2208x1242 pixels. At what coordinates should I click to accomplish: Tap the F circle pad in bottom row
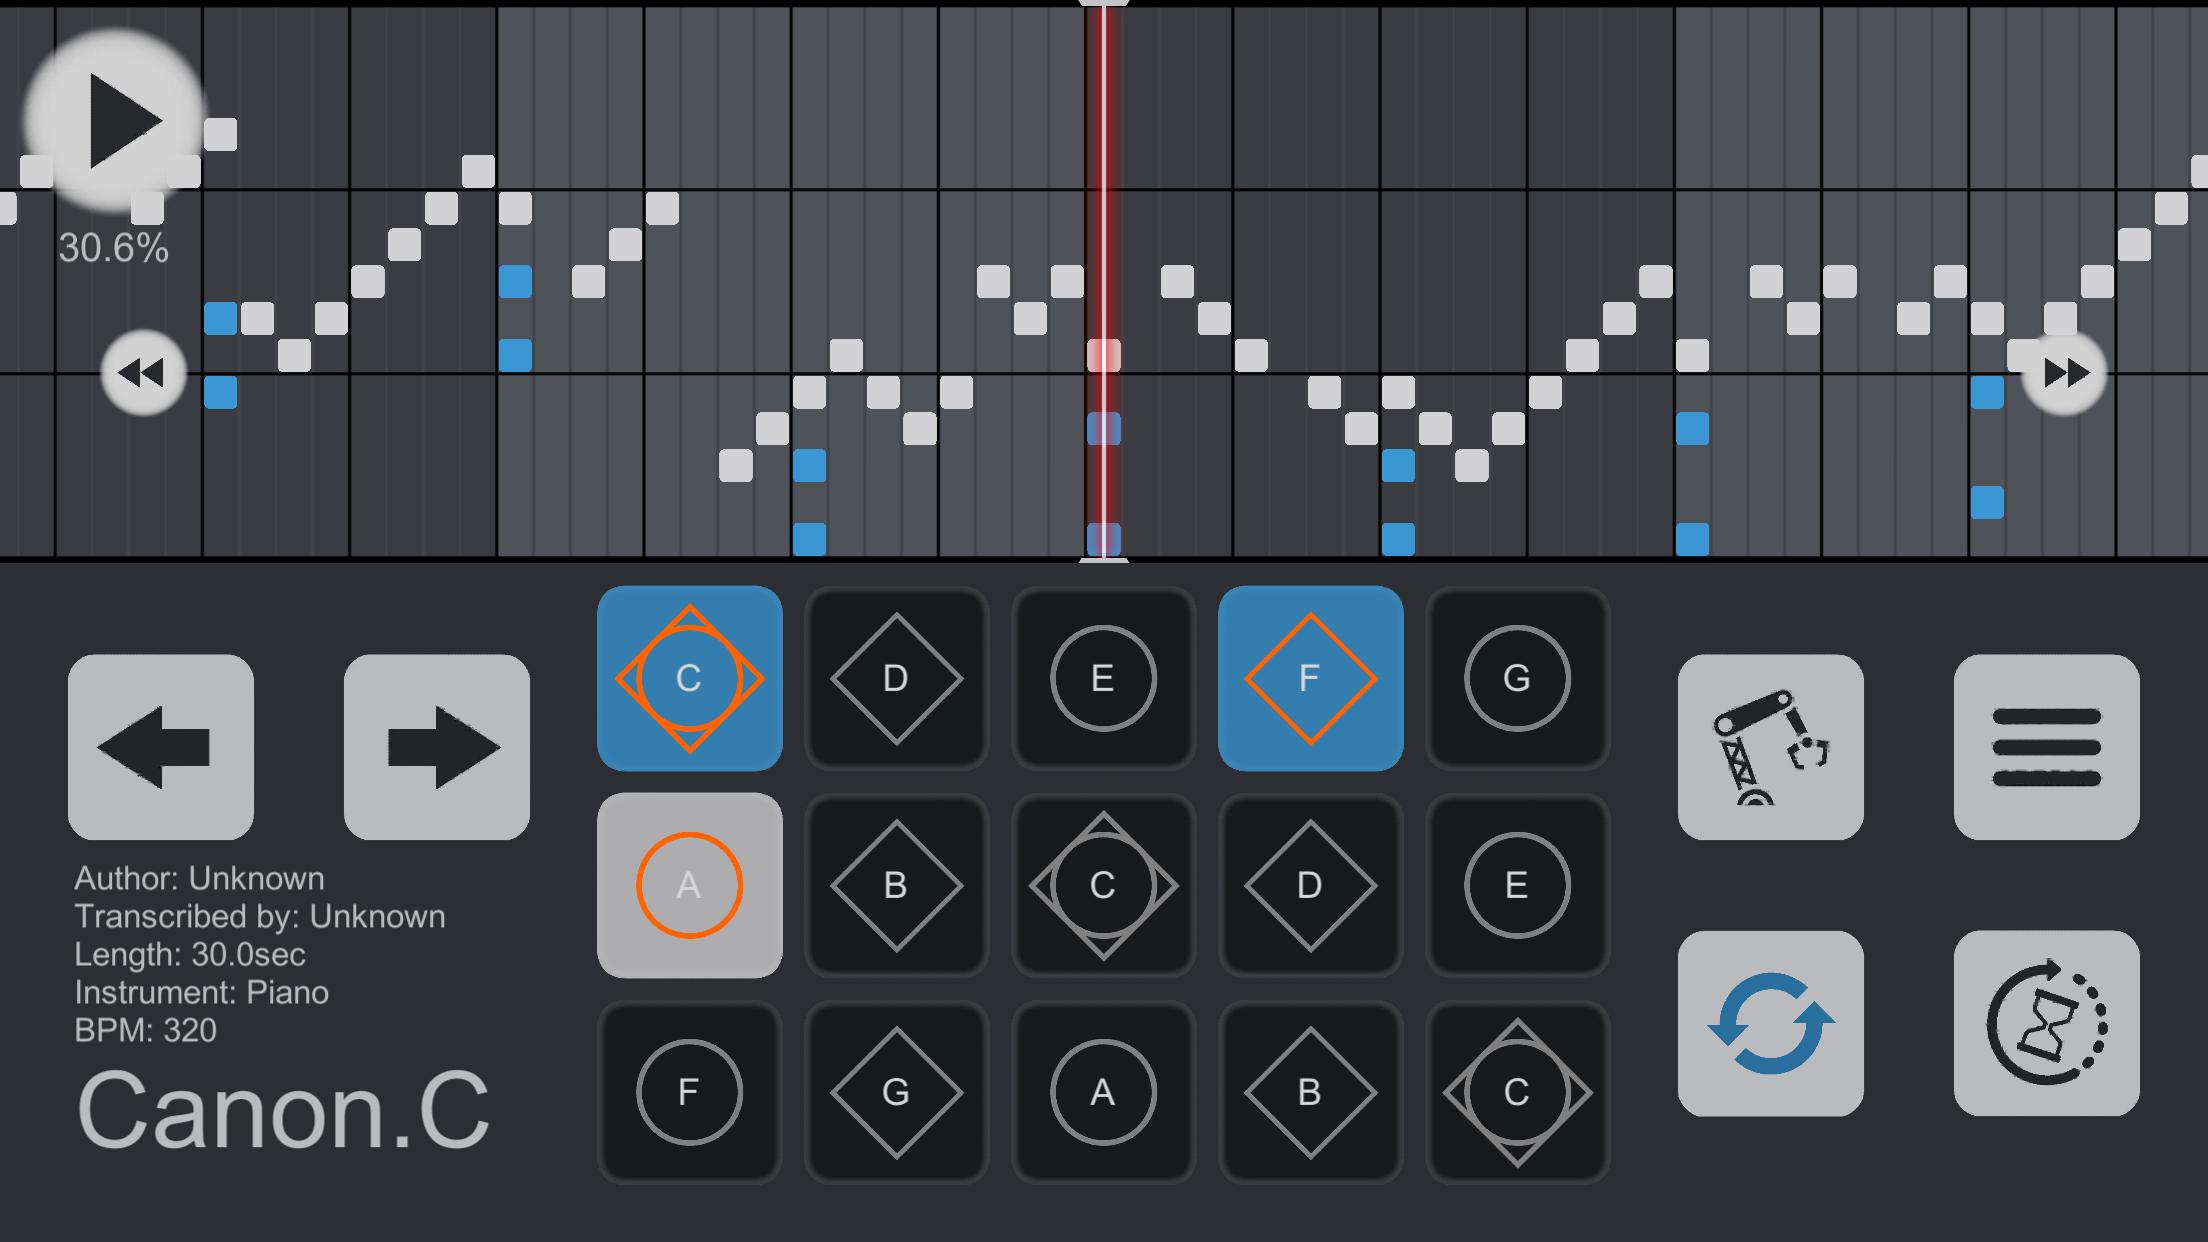coord(689,1092)
